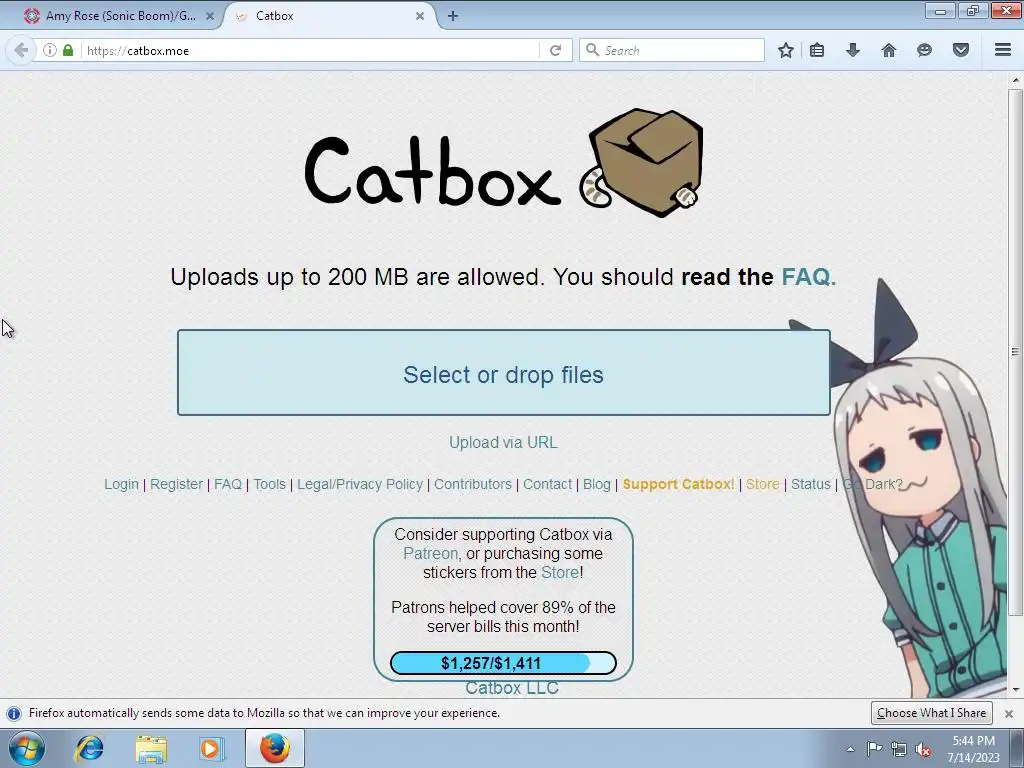
Task: Open FAQ link in footer navigation
Action: click(228, 484)
